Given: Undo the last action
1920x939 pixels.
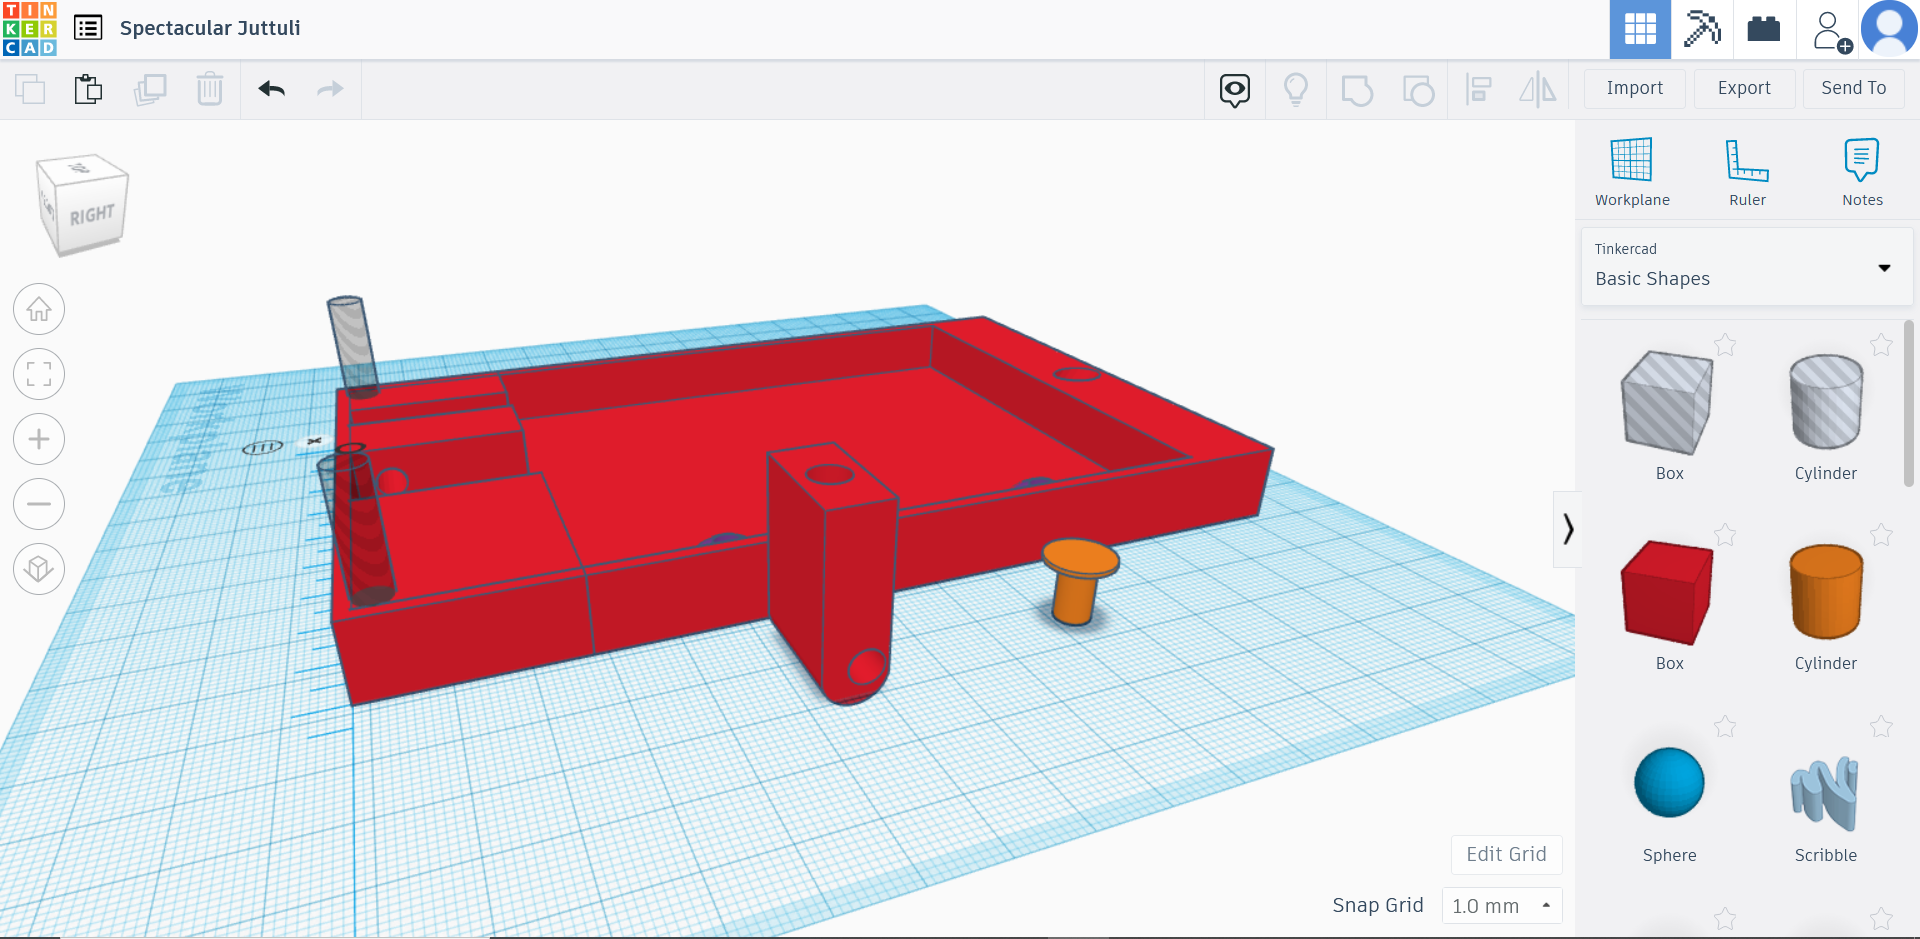Looking at the screenshot, I should click(272, 89).
